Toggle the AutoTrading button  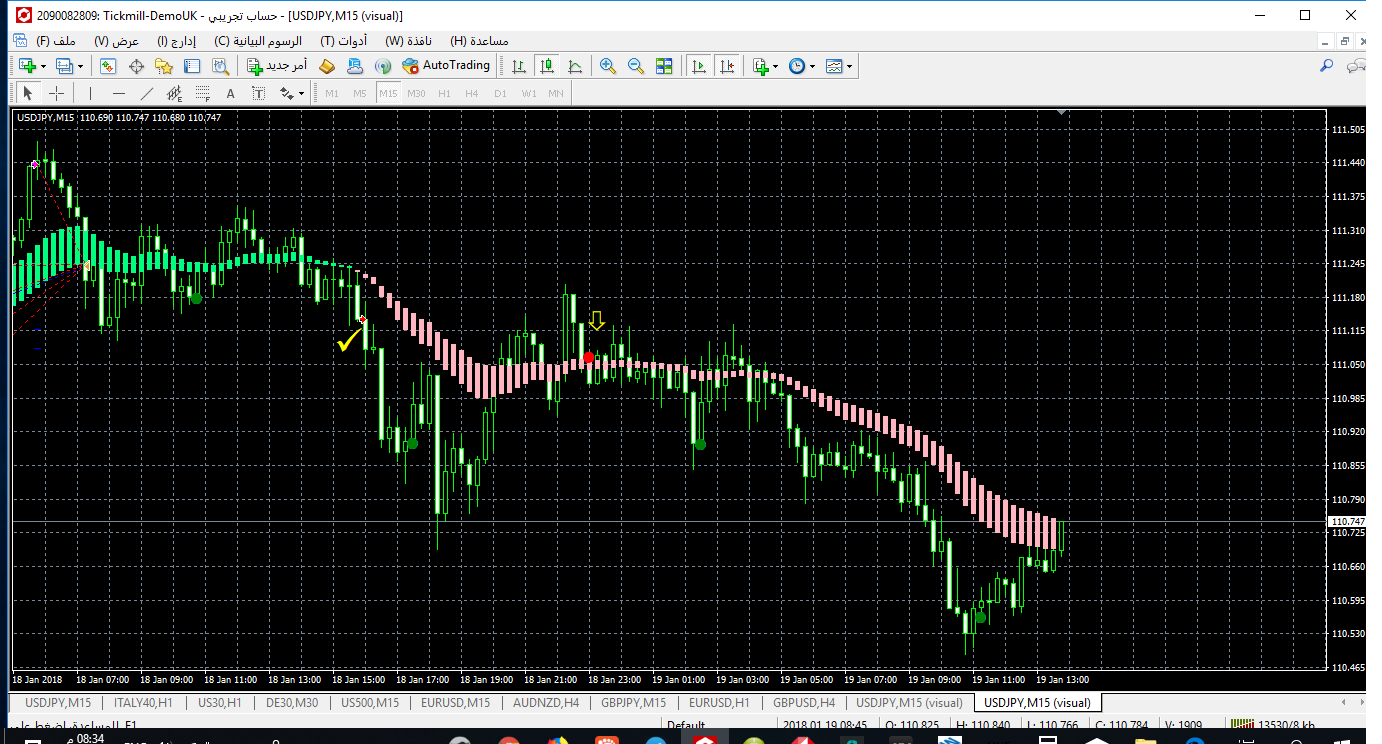pyautogui.click(x=446, y=66)
